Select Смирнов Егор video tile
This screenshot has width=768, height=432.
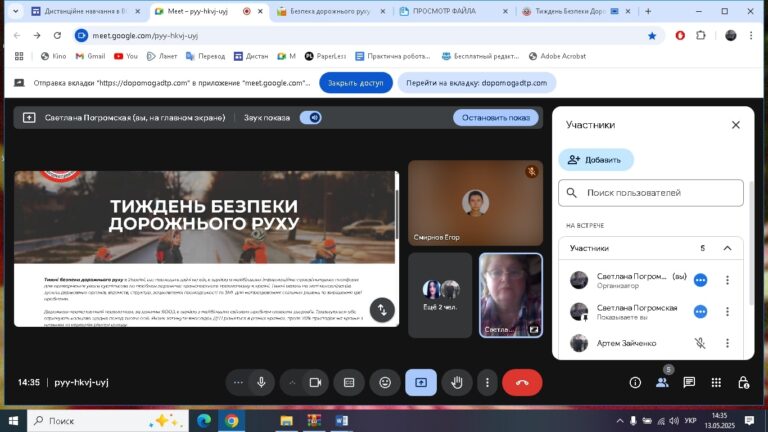coord(475,203)
